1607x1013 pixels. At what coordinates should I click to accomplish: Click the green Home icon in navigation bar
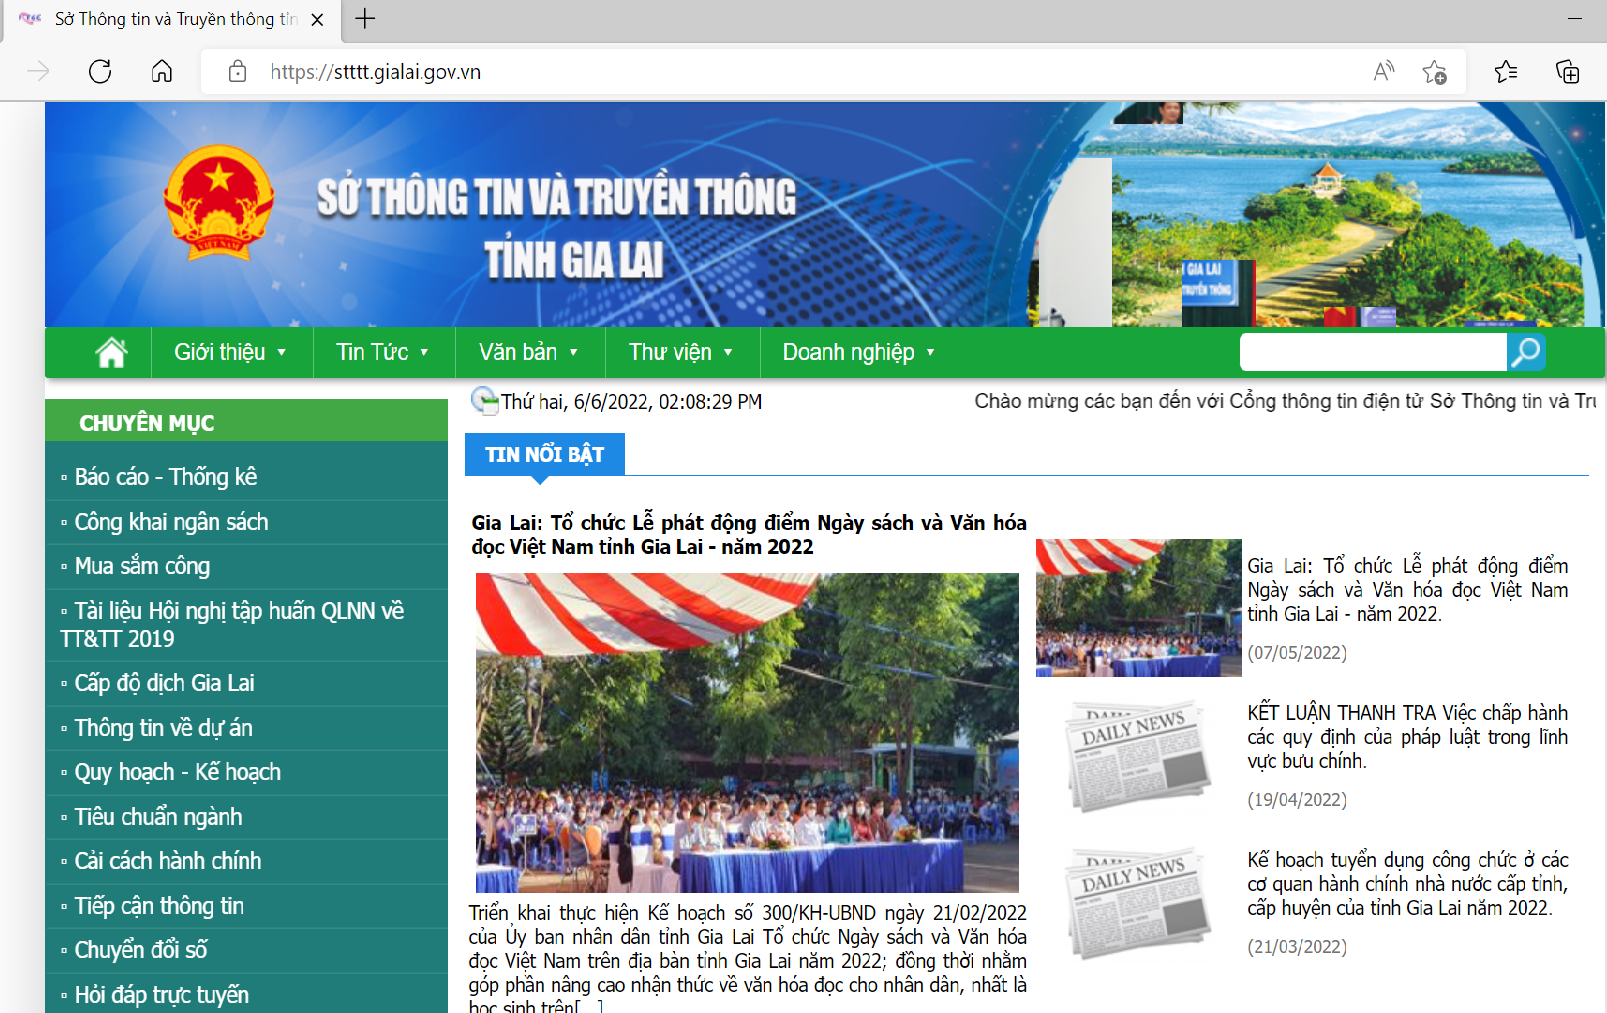[x=111, y=353]
